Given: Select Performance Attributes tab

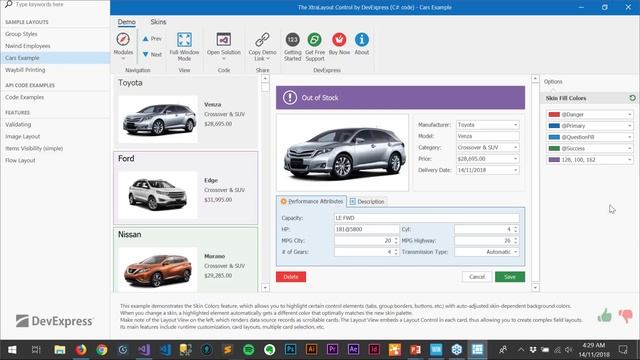Looking at the screenshot, I should [311, 201].
